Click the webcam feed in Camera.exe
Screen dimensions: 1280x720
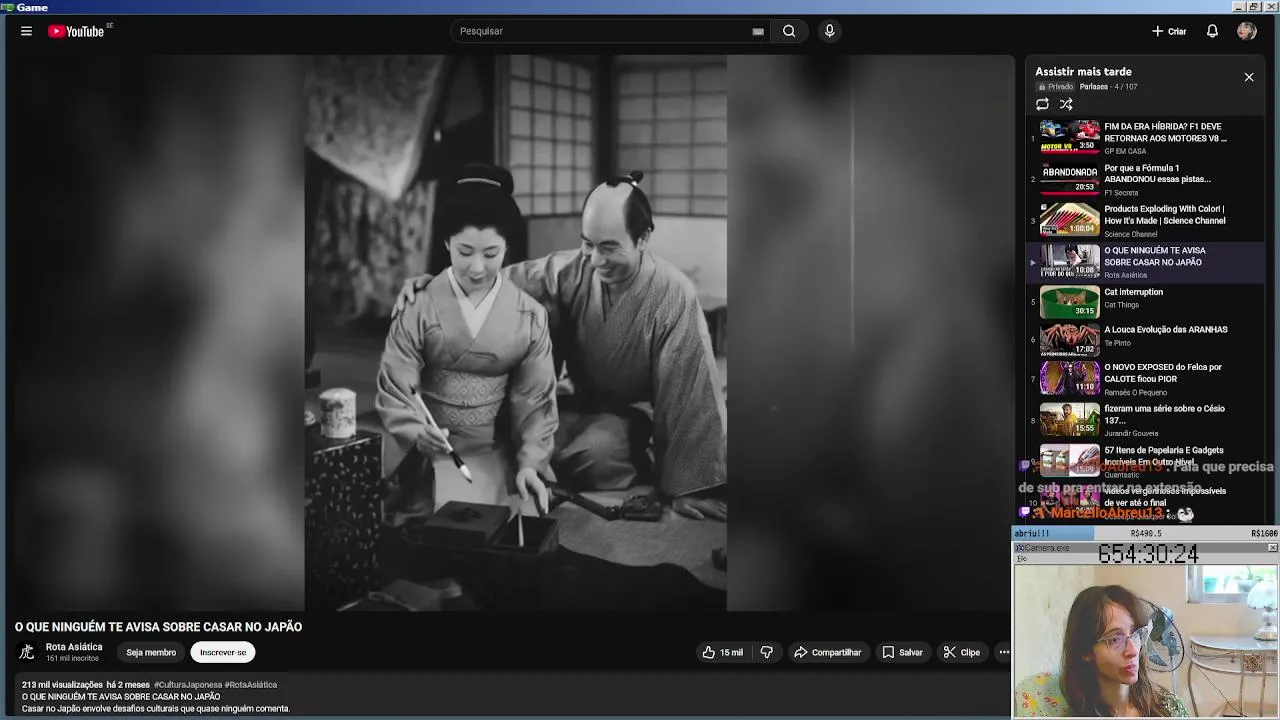click(x=1146, y=641)
